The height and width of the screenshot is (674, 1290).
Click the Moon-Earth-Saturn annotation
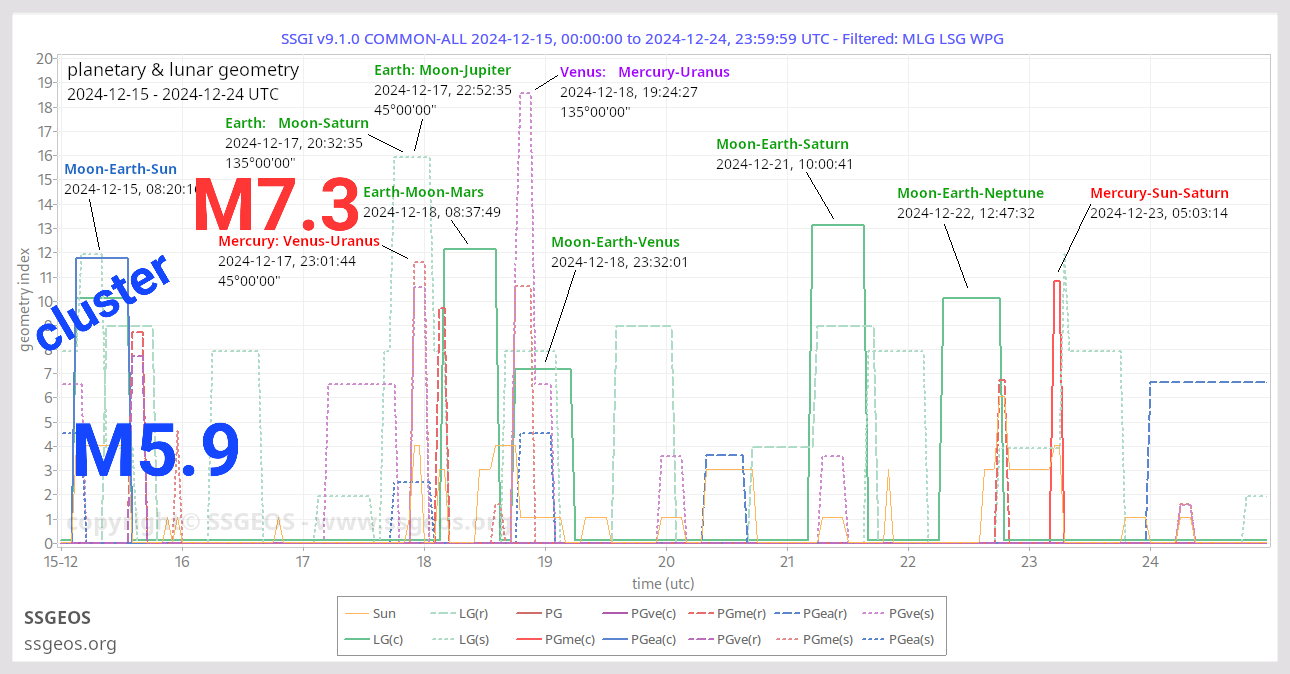(x=782, y=144)
